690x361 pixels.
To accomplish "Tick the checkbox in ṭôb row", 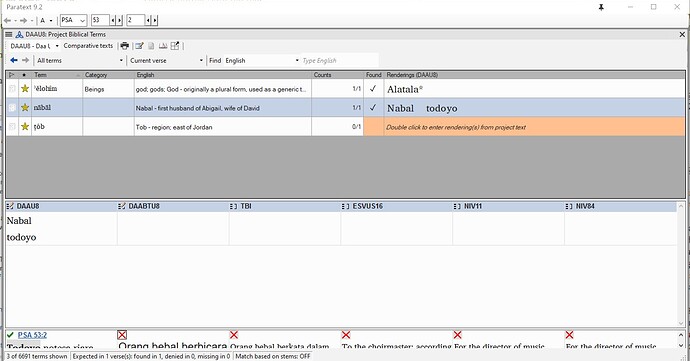I will click(12, 127).
